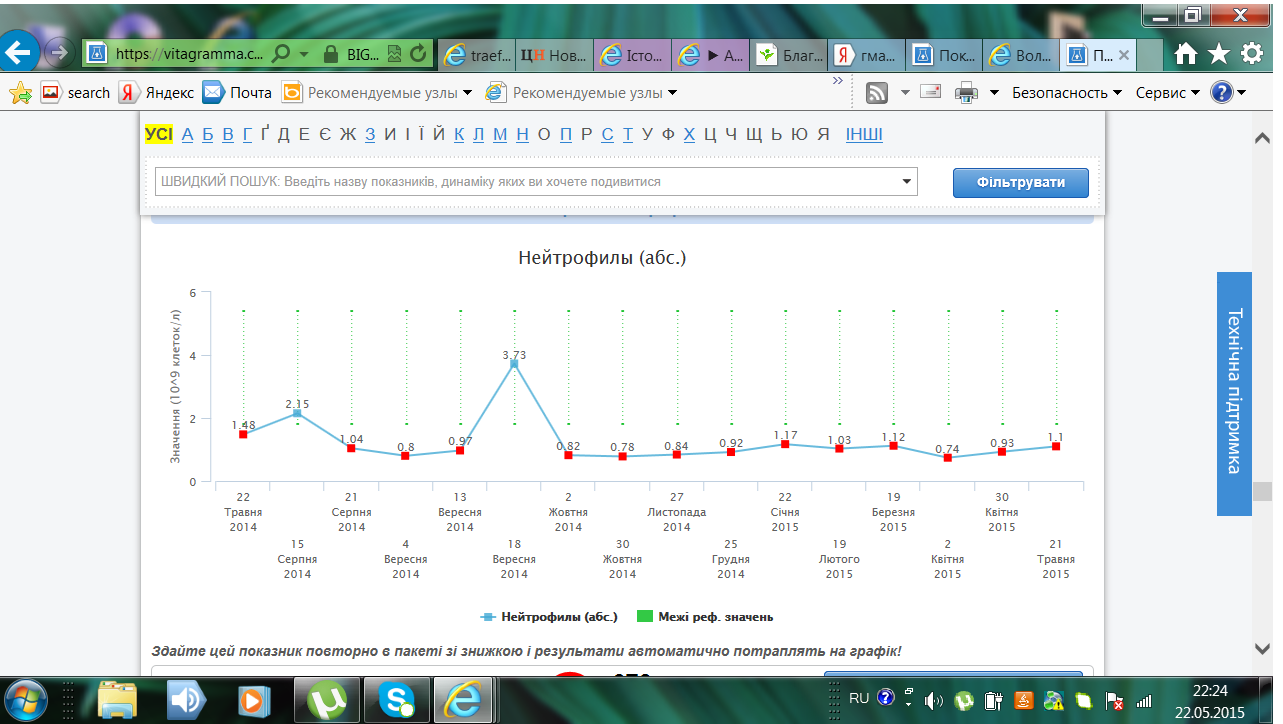Click the compatibility view icon in the address bar
Screen dimensions: 1283x724
pos(395,54)
